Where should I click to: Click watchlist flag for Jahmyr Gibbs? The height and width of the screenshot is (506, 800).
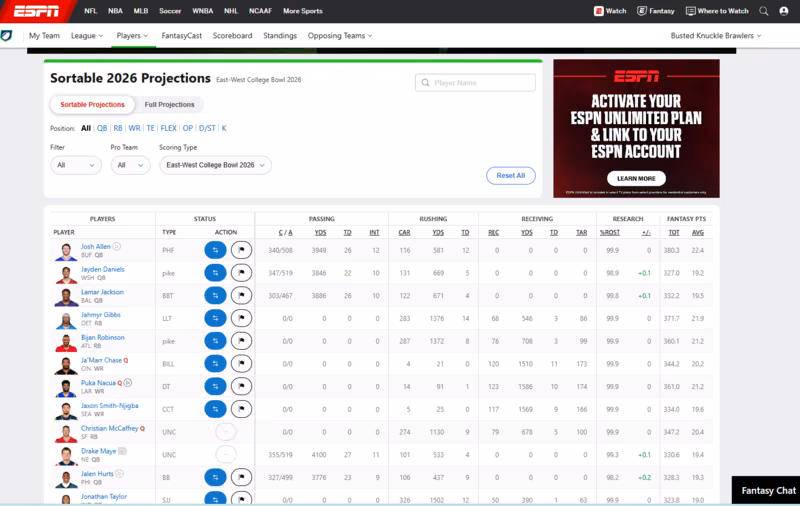pos(241,318)
